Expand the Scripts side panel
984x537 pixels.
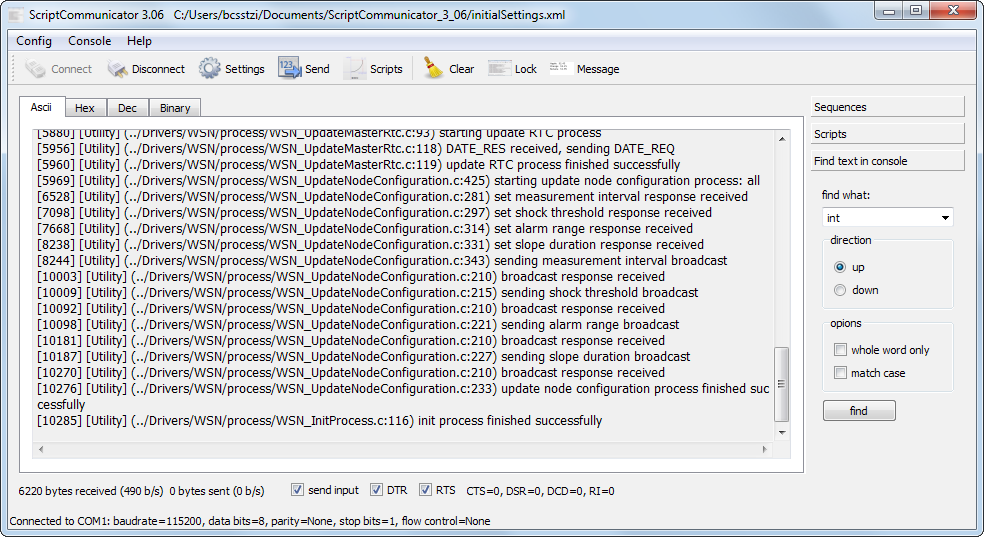tap(887, 134)
